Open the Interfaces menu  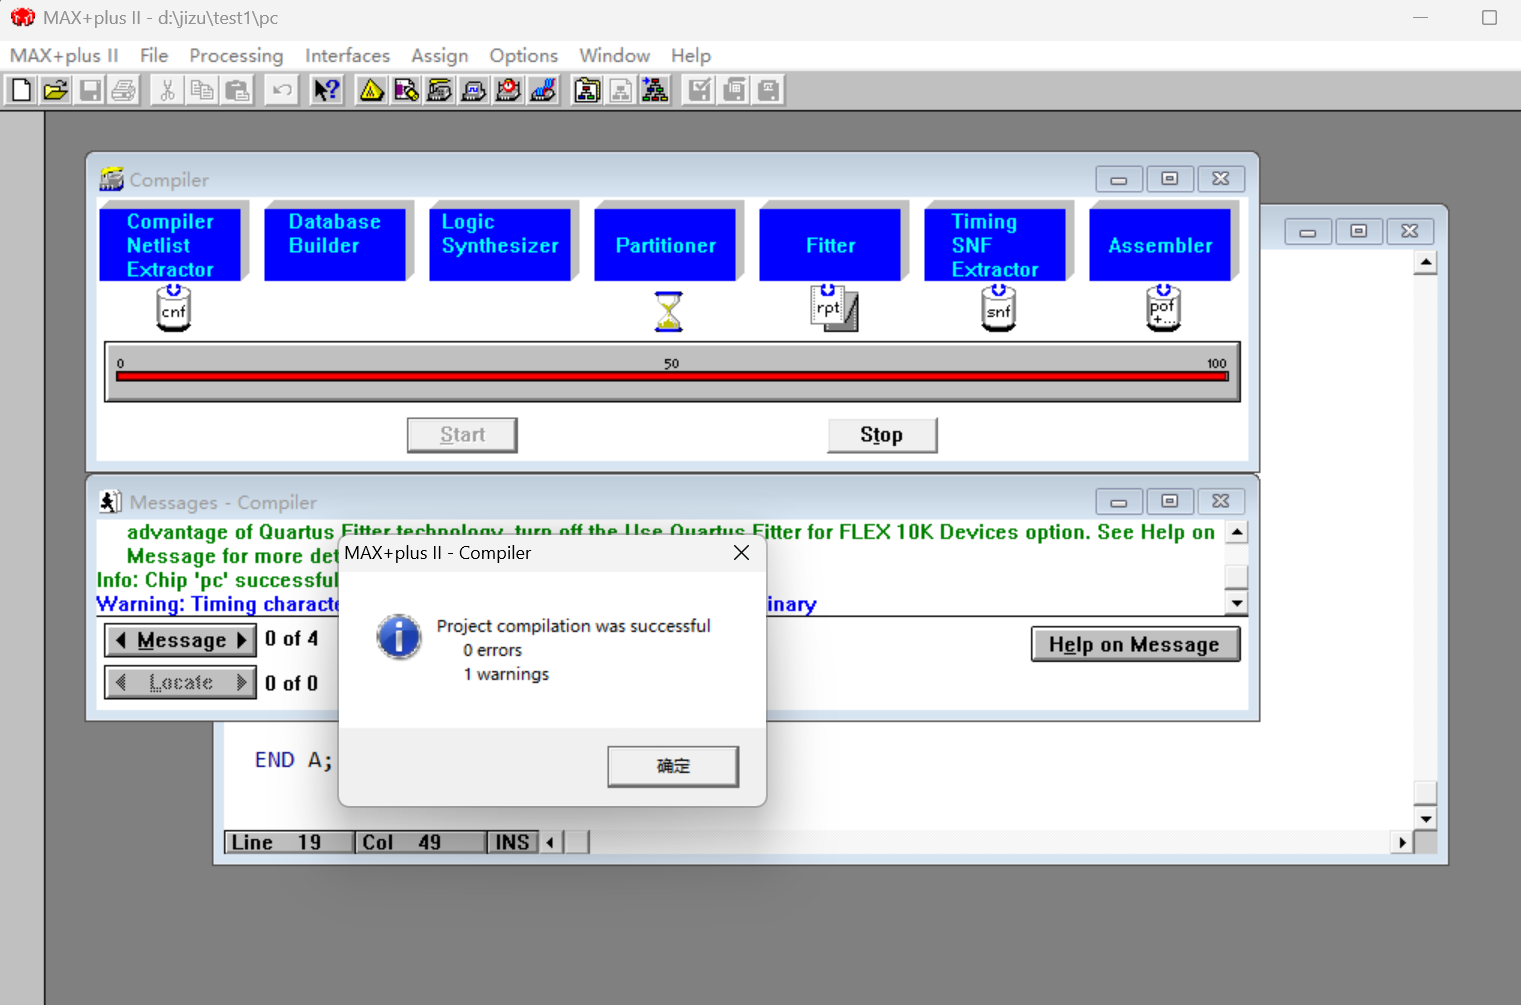coord(348,56)
